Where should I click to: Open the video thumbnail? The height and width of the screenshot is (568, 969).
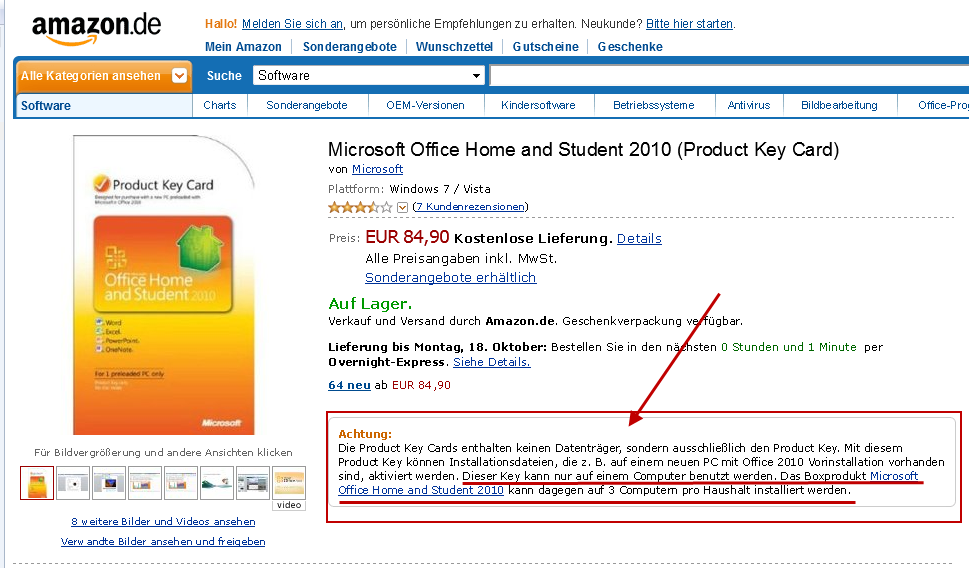(289, 488)
